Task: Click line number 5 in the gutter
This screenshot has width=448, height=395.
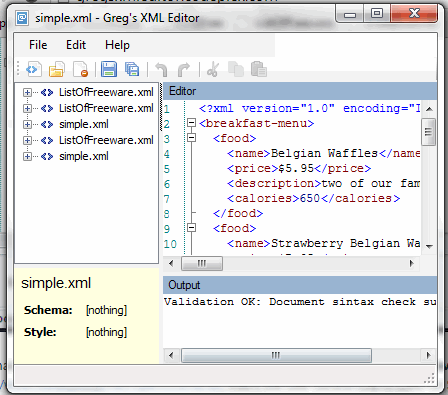Action: (167, 169)
